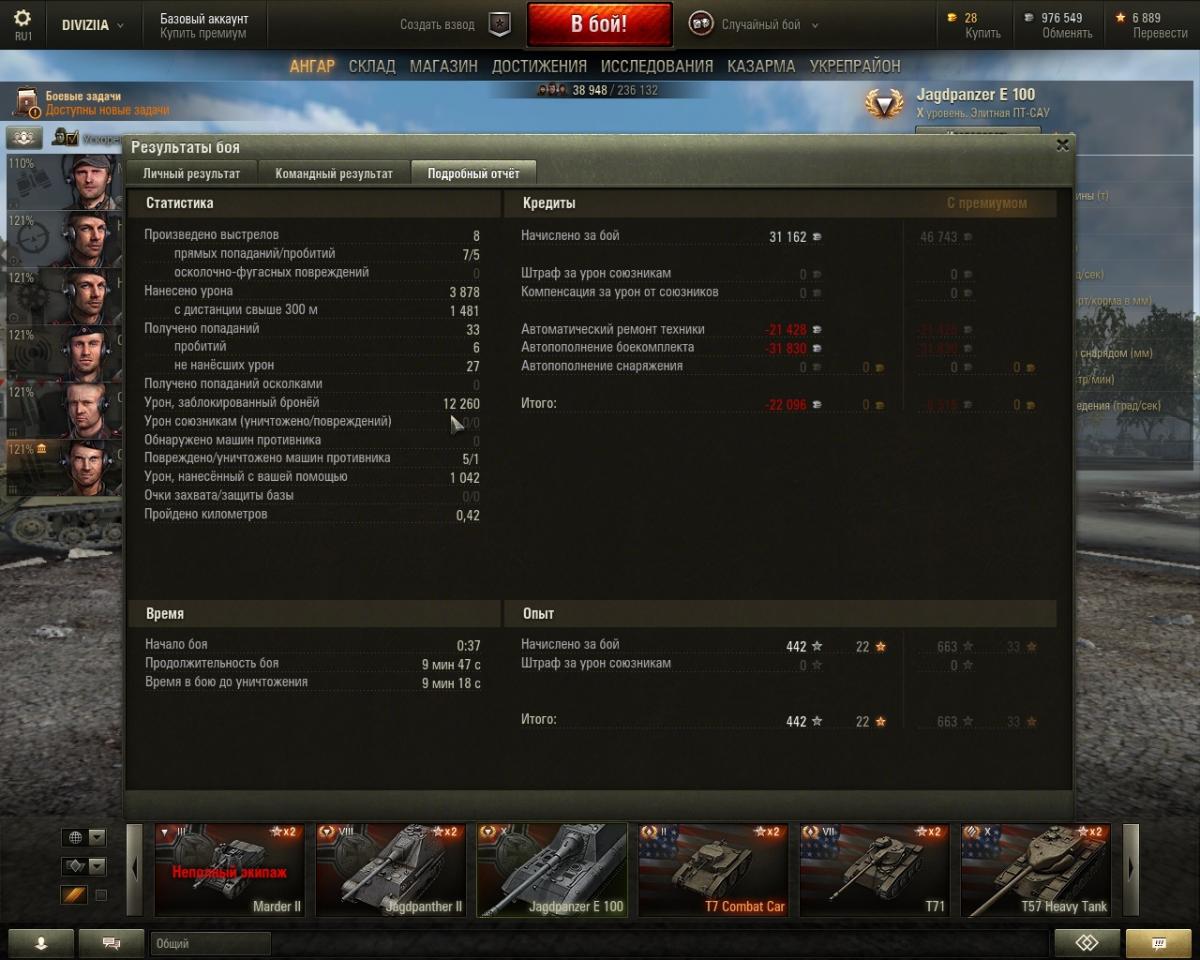Click 'Обменять' to exchange credits
Screen dimensions: 1200x960
pyautogui.click(x=1067, y=33)
